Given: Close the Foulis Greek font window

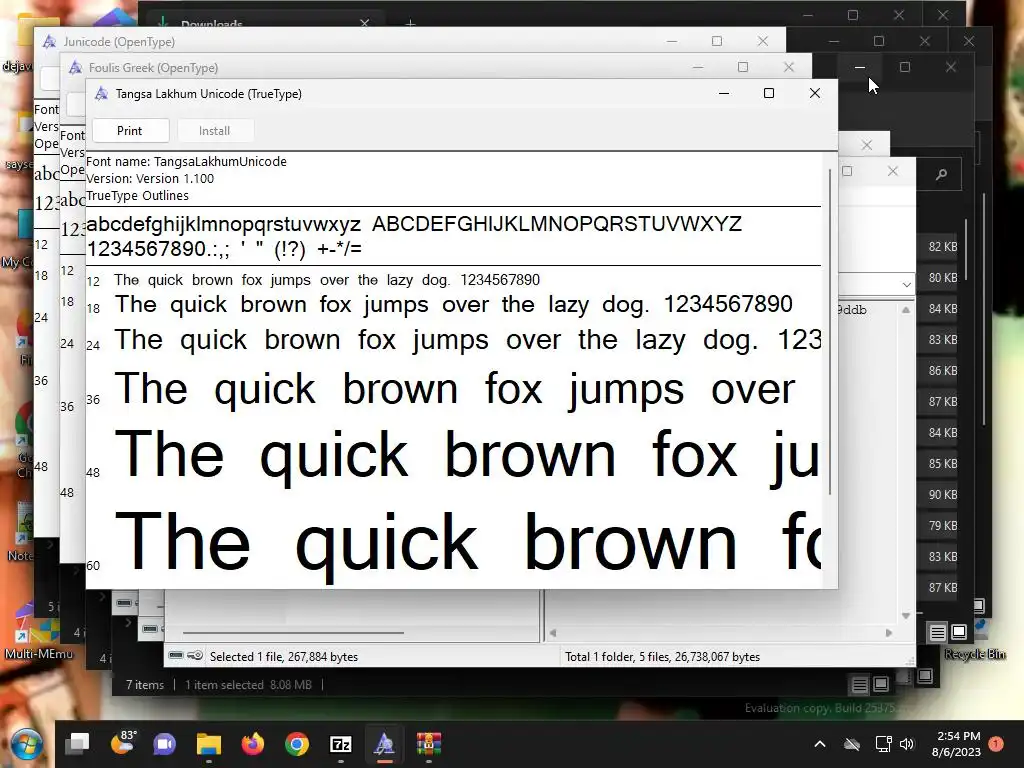Looking at the screenshot, I should tap(789, 67).
